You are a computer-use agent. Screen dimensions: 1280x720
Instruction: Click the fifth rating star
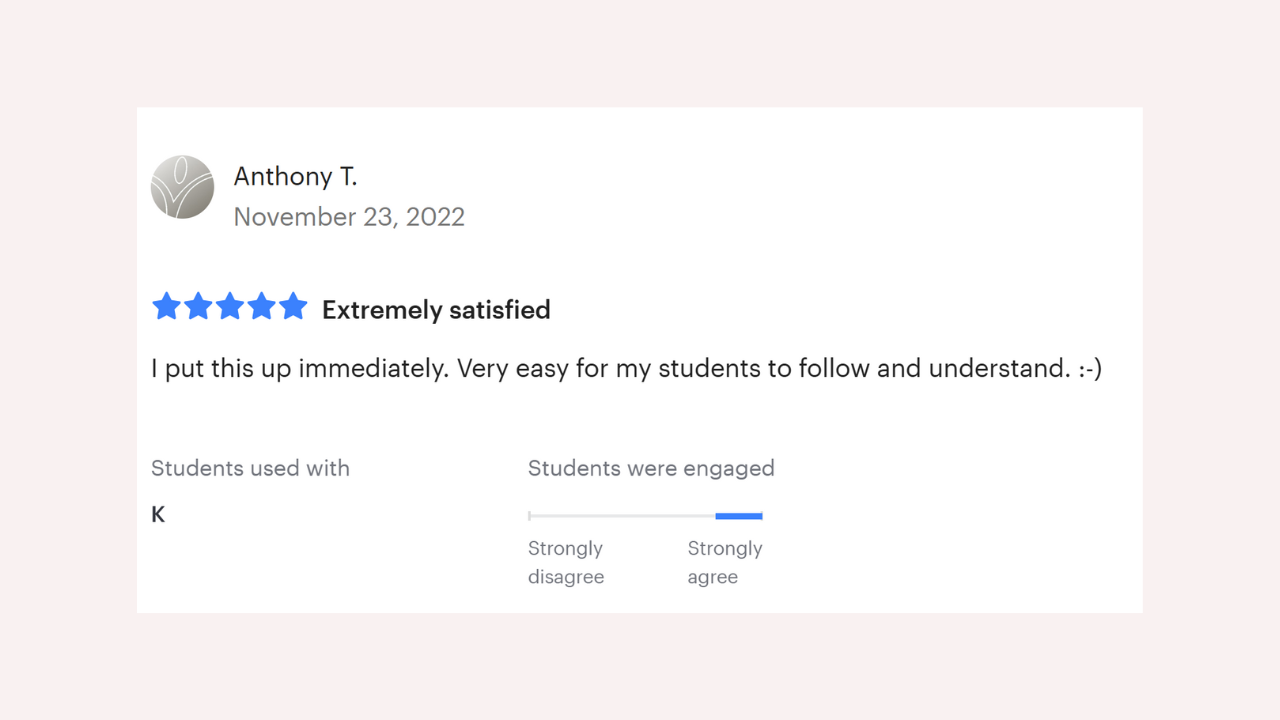point(293,307)
